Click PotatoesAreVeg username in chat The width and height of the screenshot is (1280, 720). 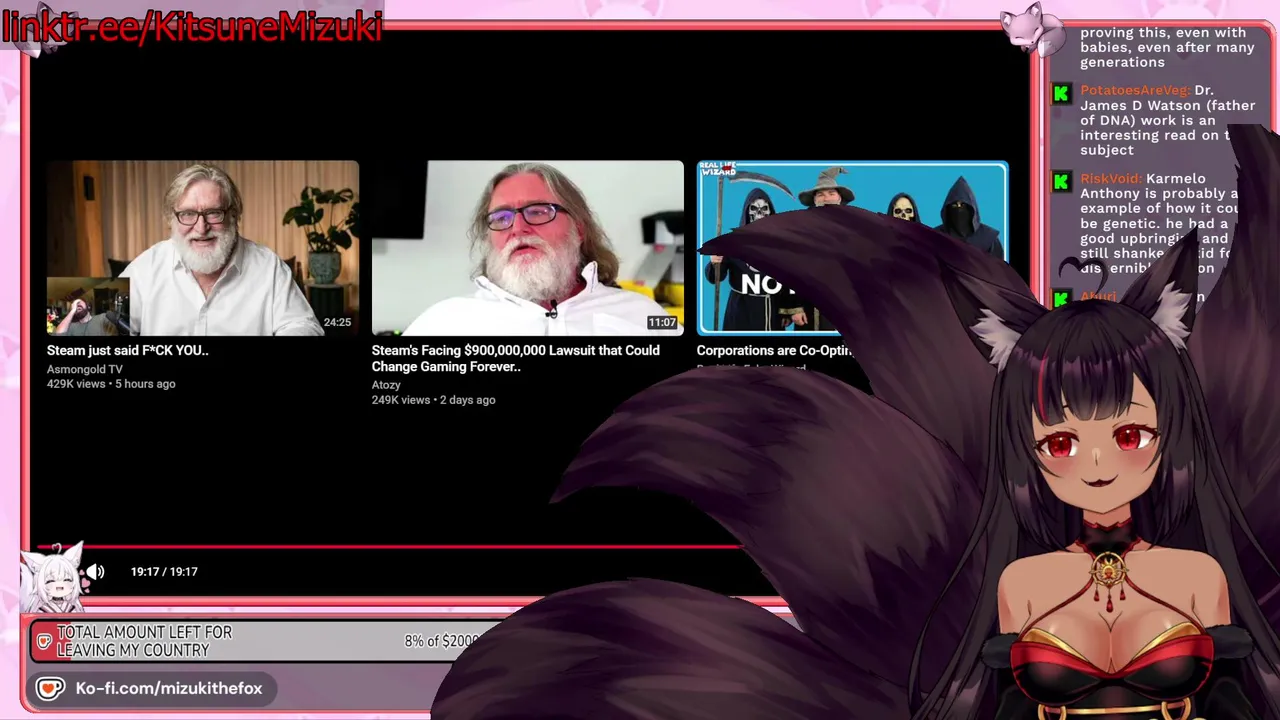point(1135,90)
